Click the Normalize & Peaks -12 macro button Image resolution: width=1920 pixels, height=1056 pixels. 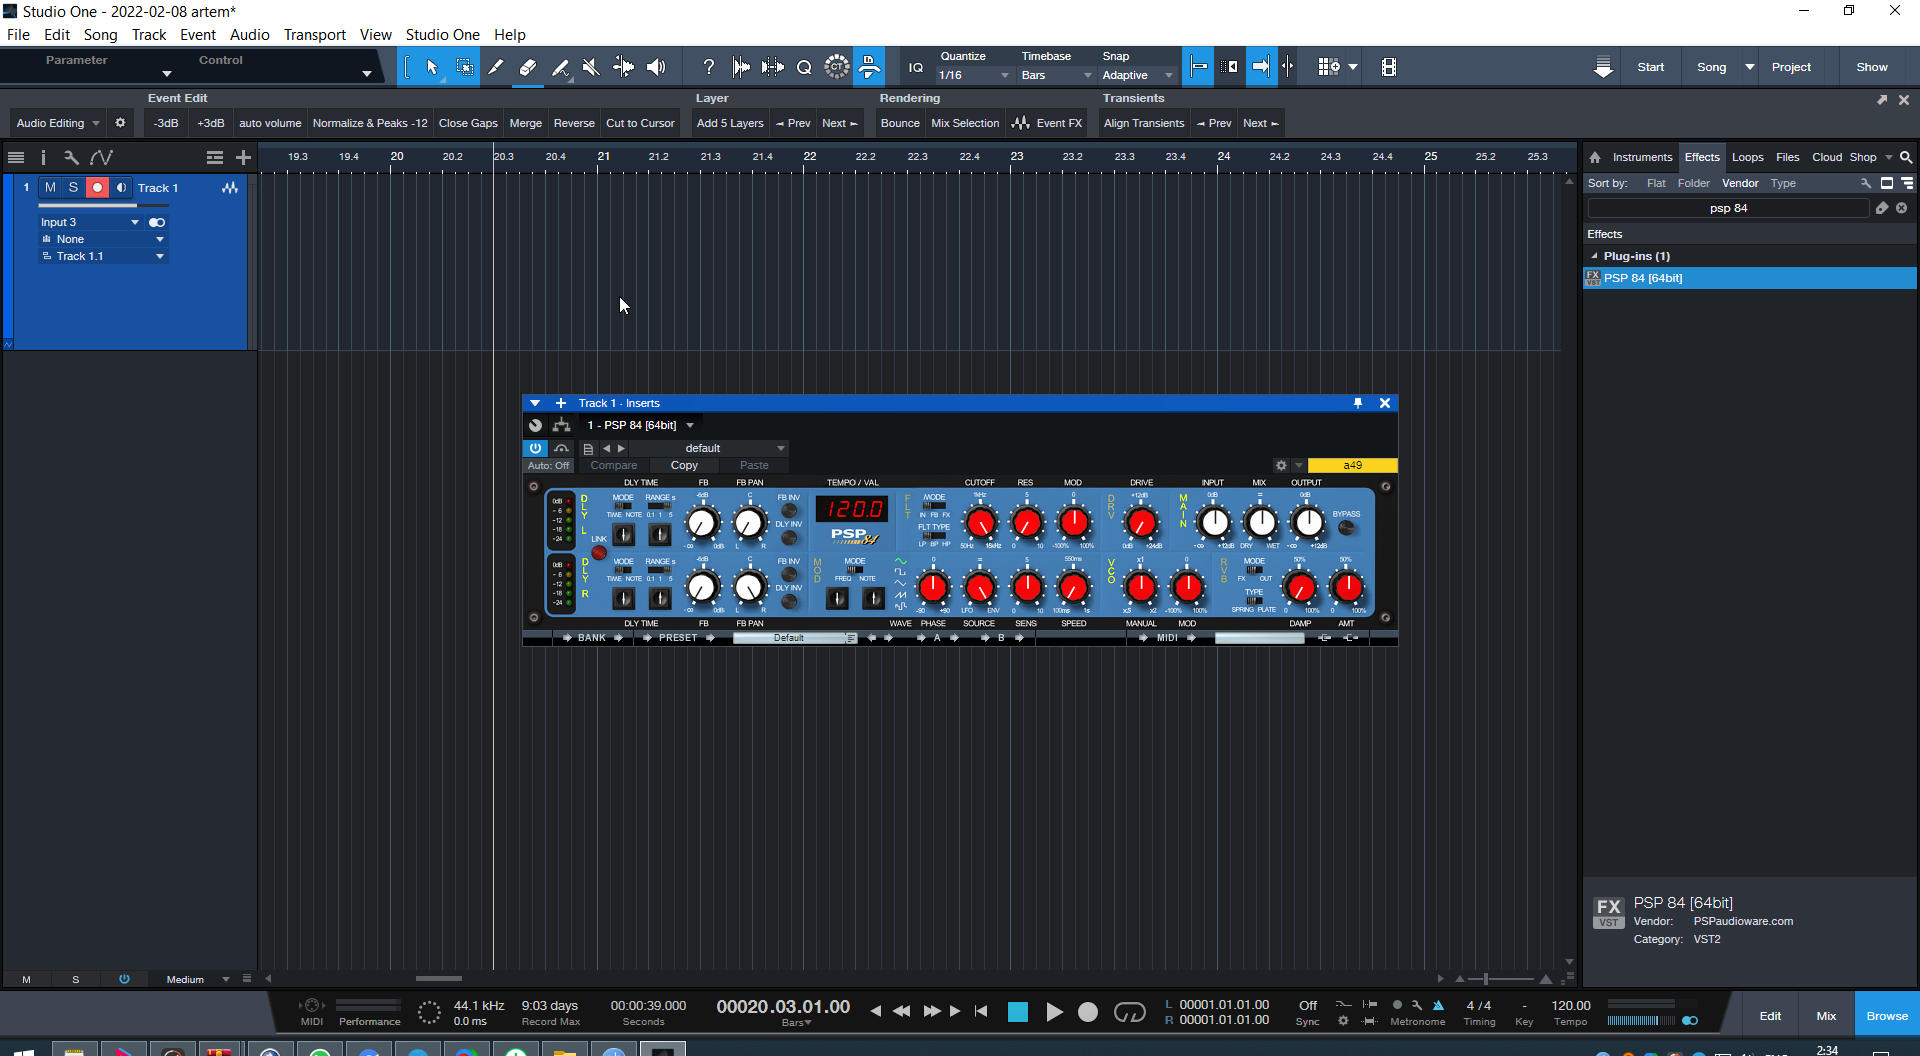pyautogui.click(x=370, y=123)
